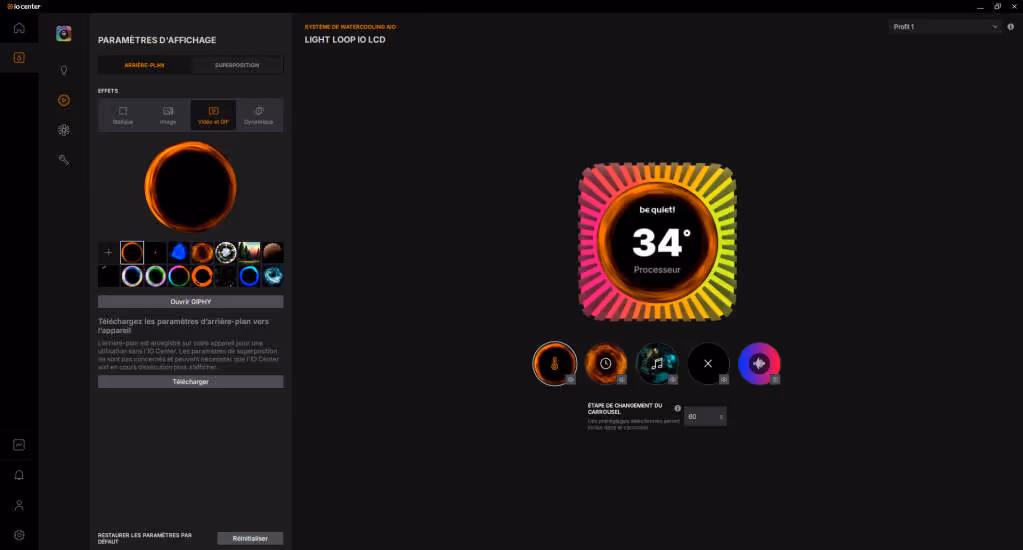
Task: Select the brown planet thumbnail
Action: 273,252
